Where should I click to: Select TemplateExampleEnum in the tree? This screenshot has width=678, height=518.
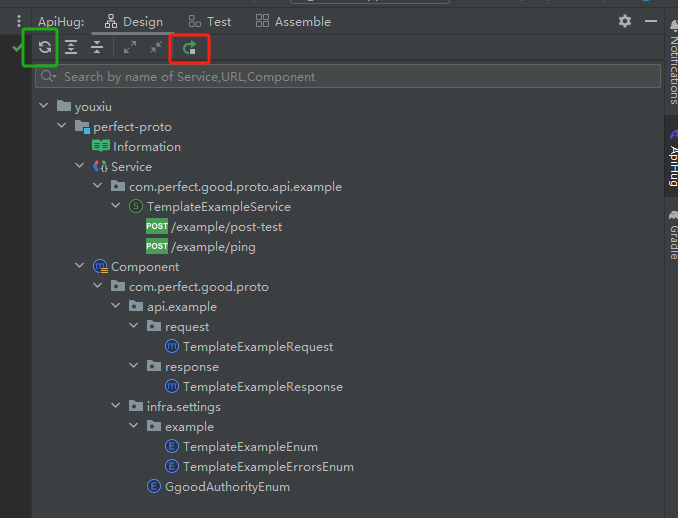pyautogui.click(x=250, y=447)
